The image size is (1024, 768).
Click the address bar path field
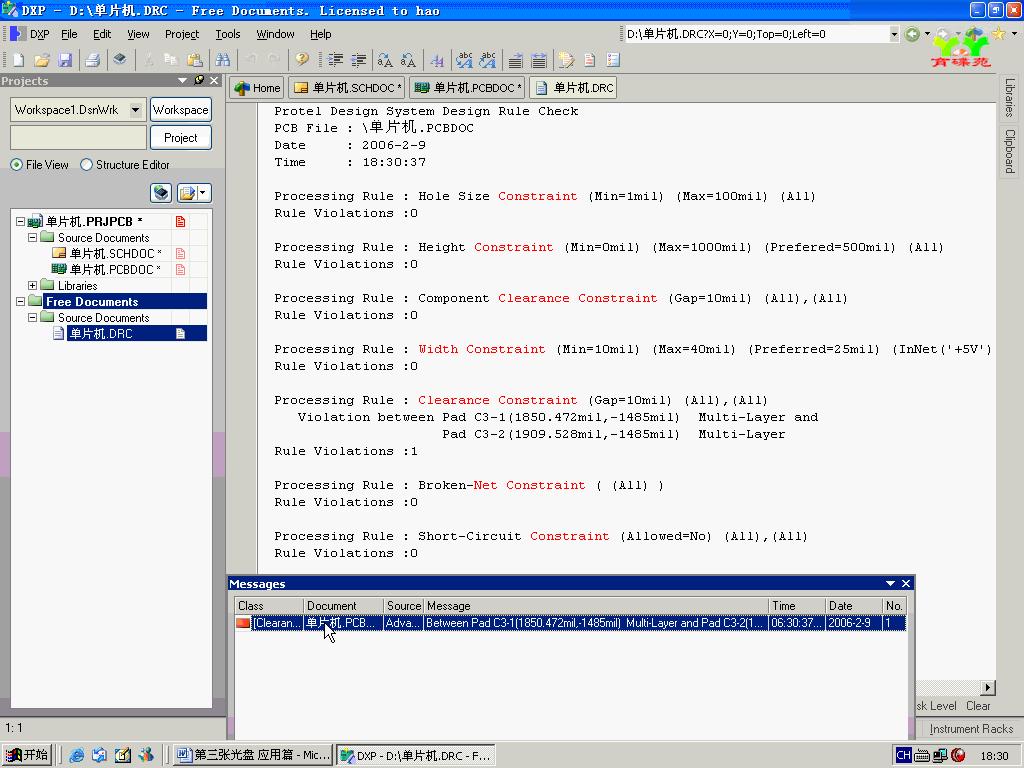tap(756, 34)
